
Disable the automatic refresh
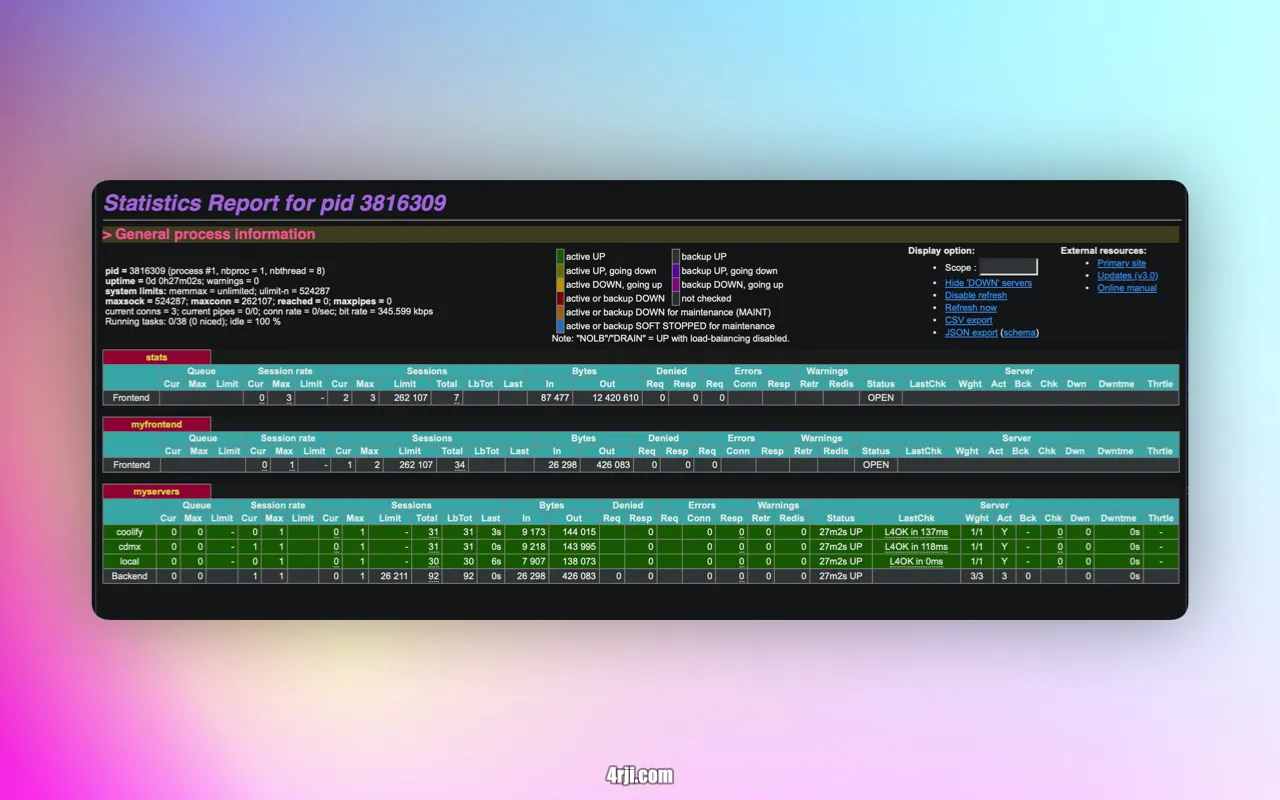(x=975, y=295)
